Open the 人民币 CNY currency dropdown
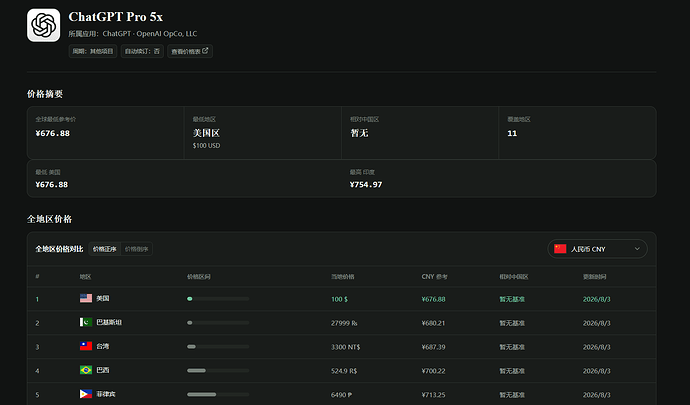 point(597,249)
